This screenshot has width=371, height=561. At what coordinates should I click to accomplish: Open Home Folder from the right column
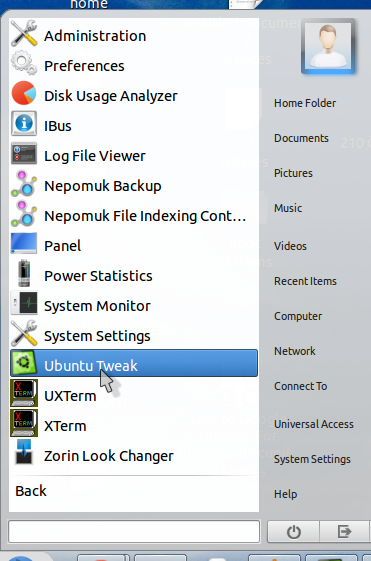305,103
